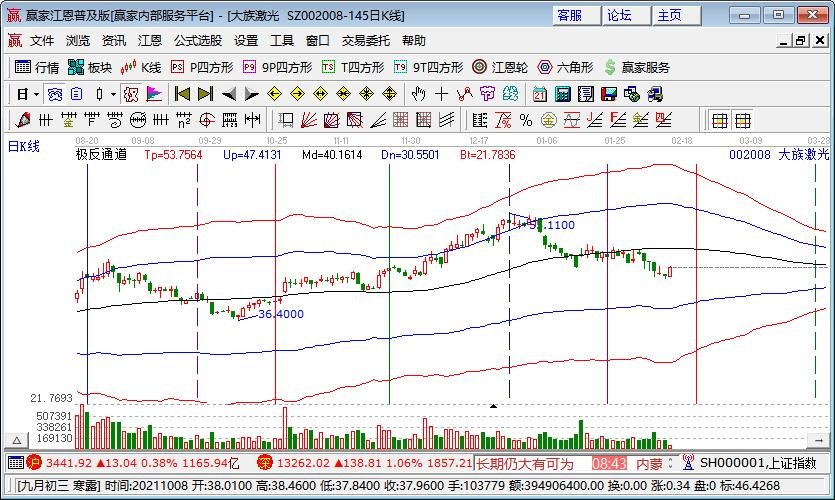Select the n² time-line tool
Image resolution: width=835 pixels, height=500 pixels.
[184, 120]
